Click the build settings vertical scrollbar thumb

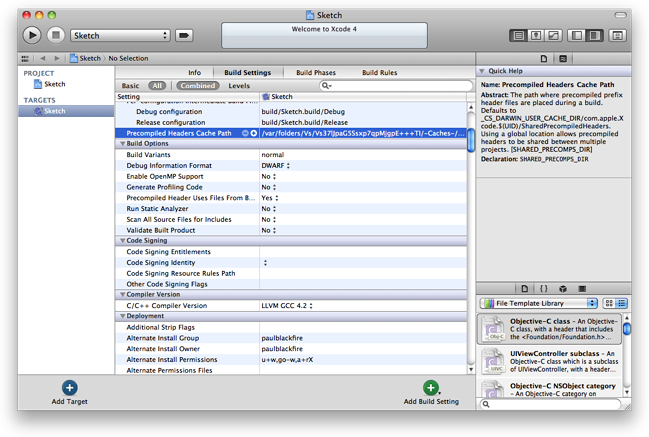[471, 140]
